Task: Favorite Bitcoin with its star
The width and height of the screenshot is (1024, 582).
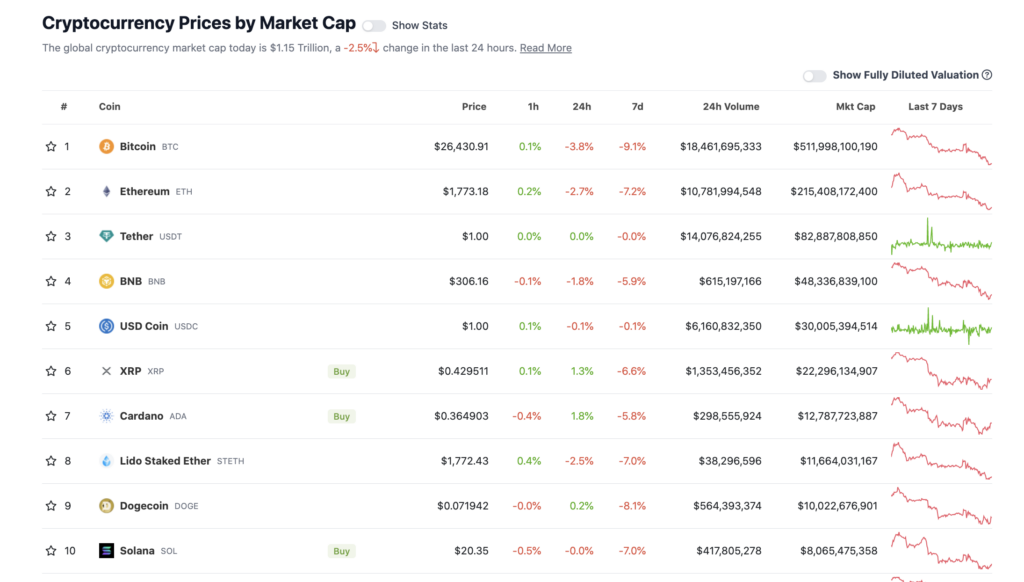Action: pyautogui.click(x=51, y=147)
